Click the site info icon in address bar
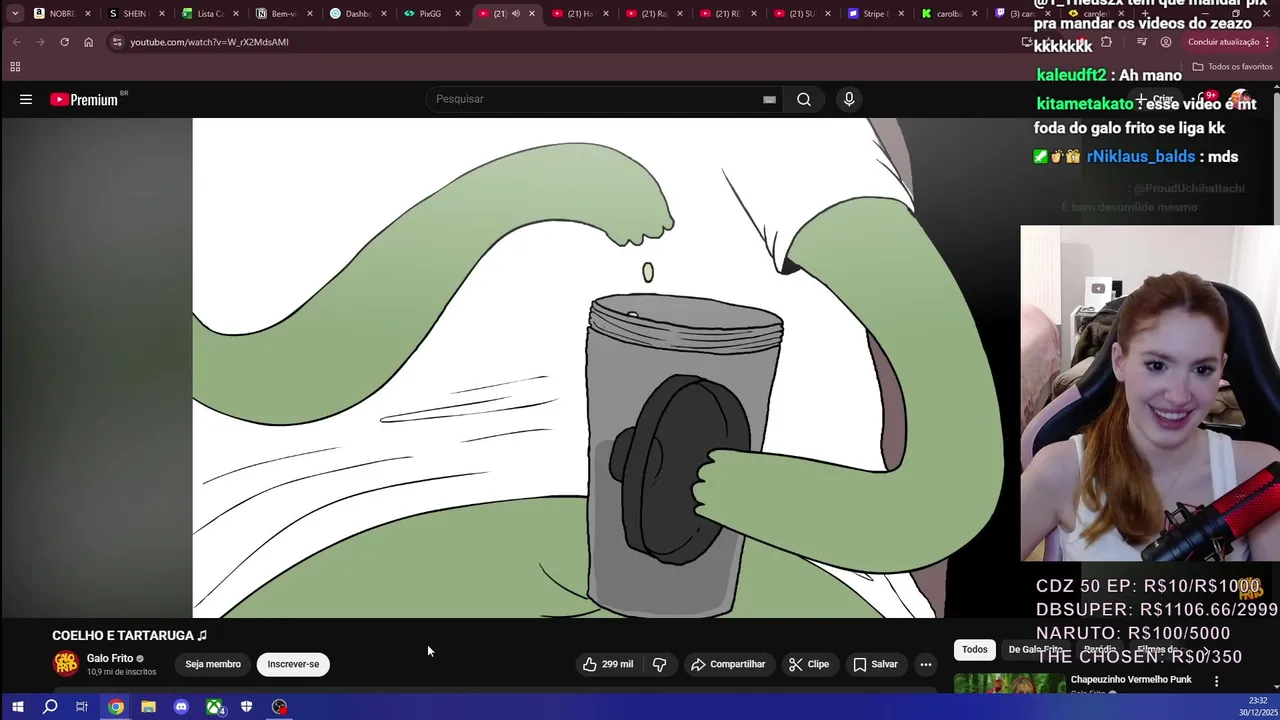This screenshot has width=1280, height=720. tap(117, 42)
